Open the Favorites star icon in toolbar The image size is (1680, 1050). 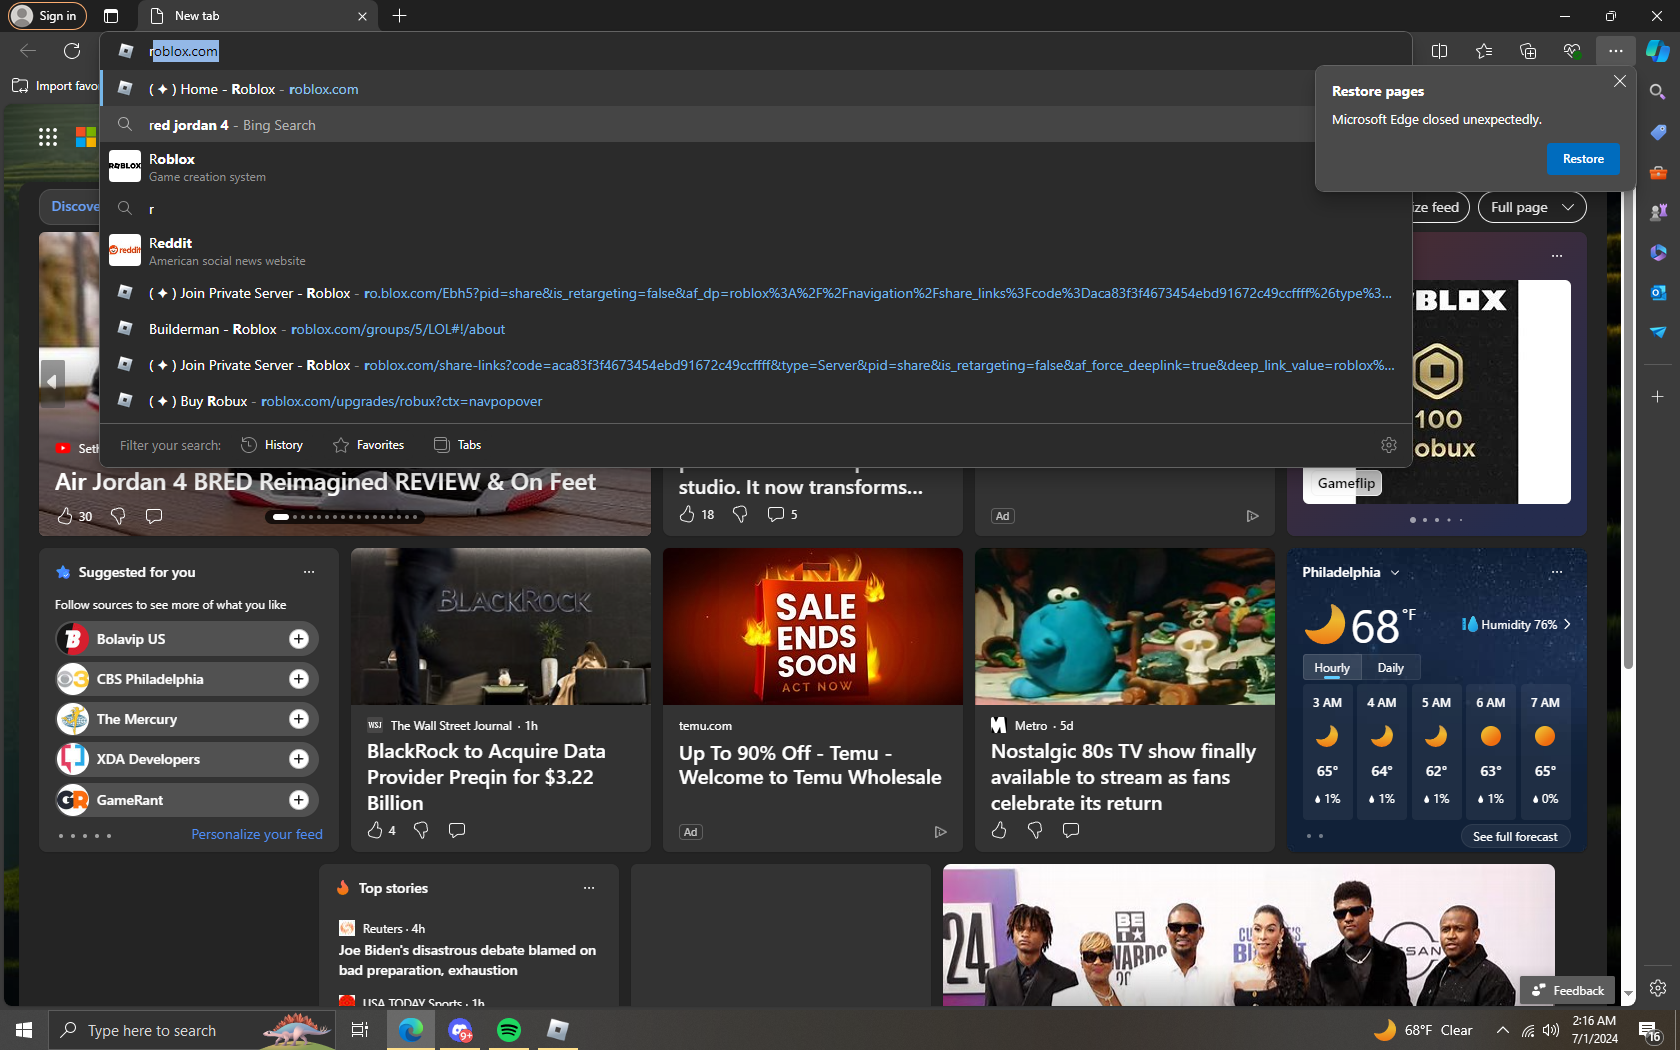click(1483, 51)
